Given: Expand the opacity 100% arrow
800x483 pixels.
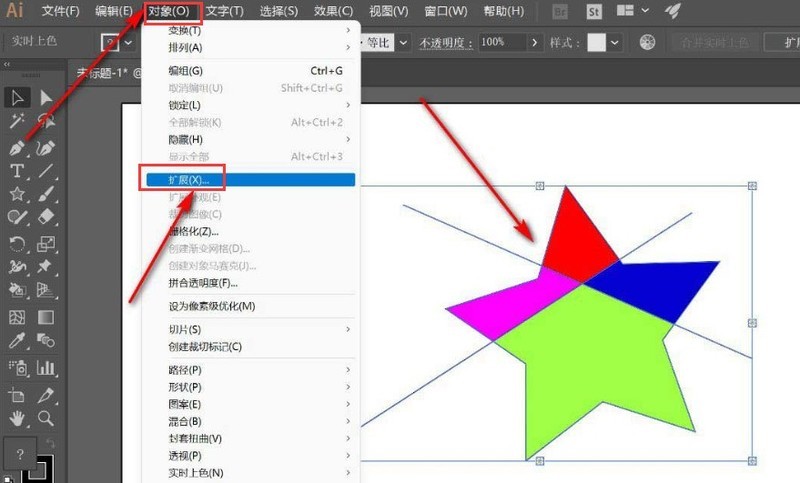Looking at the screenshot, I should (x=534, y=43).
